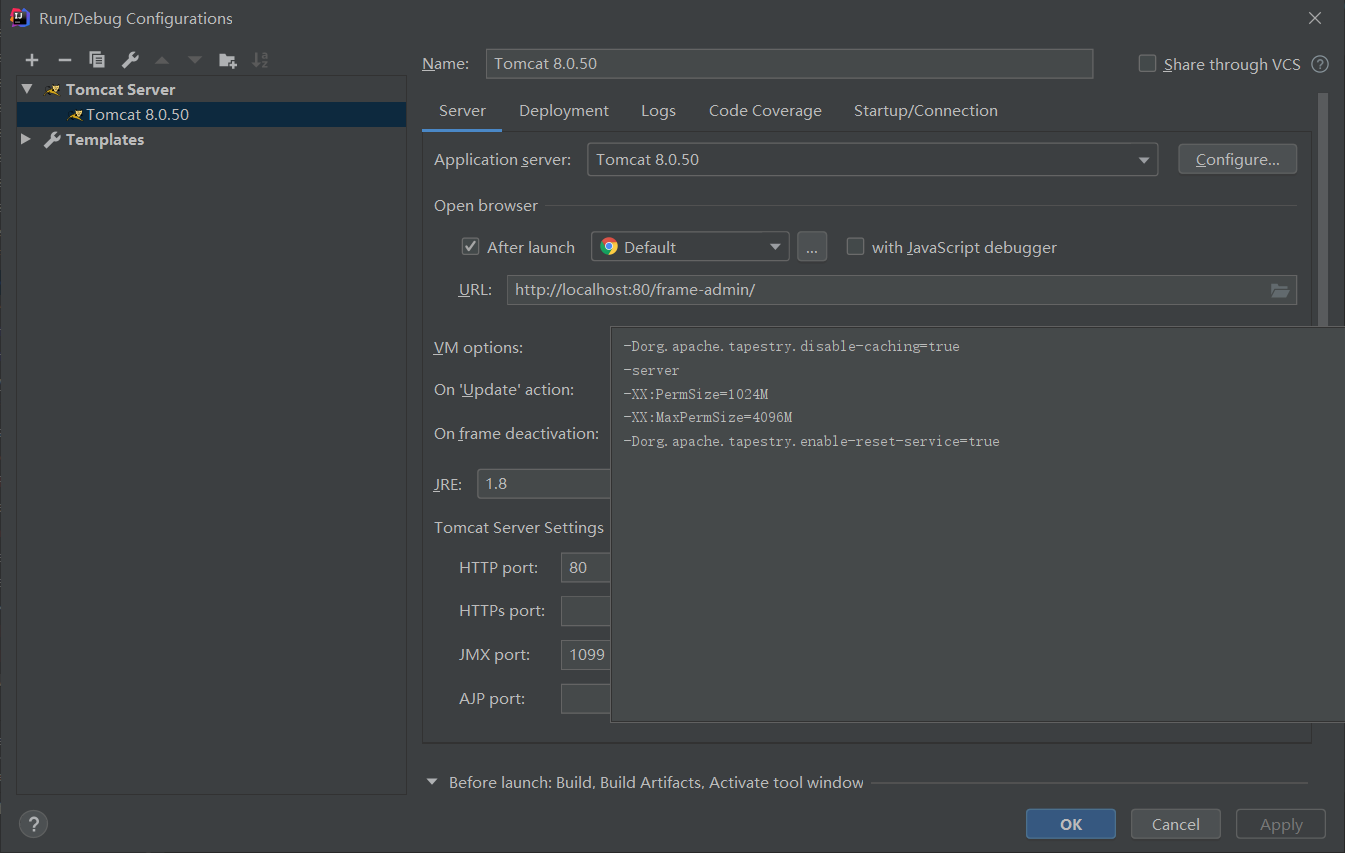
Task: Click disable-caching=true VM option line
Action: click(791, 346)
